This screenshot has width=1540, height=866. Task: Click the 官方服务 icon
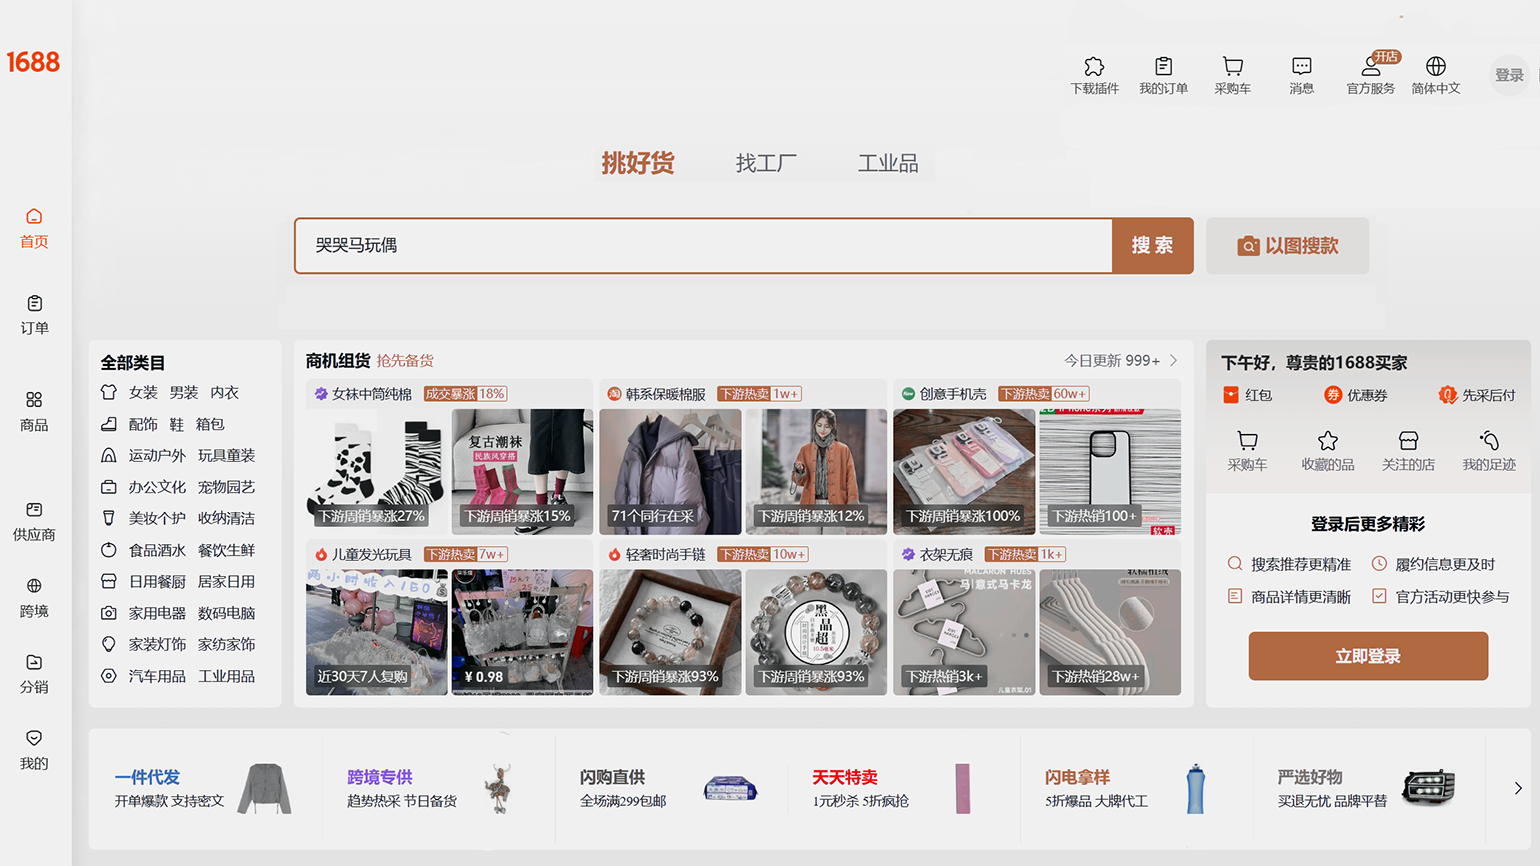tap(1370, 67)
